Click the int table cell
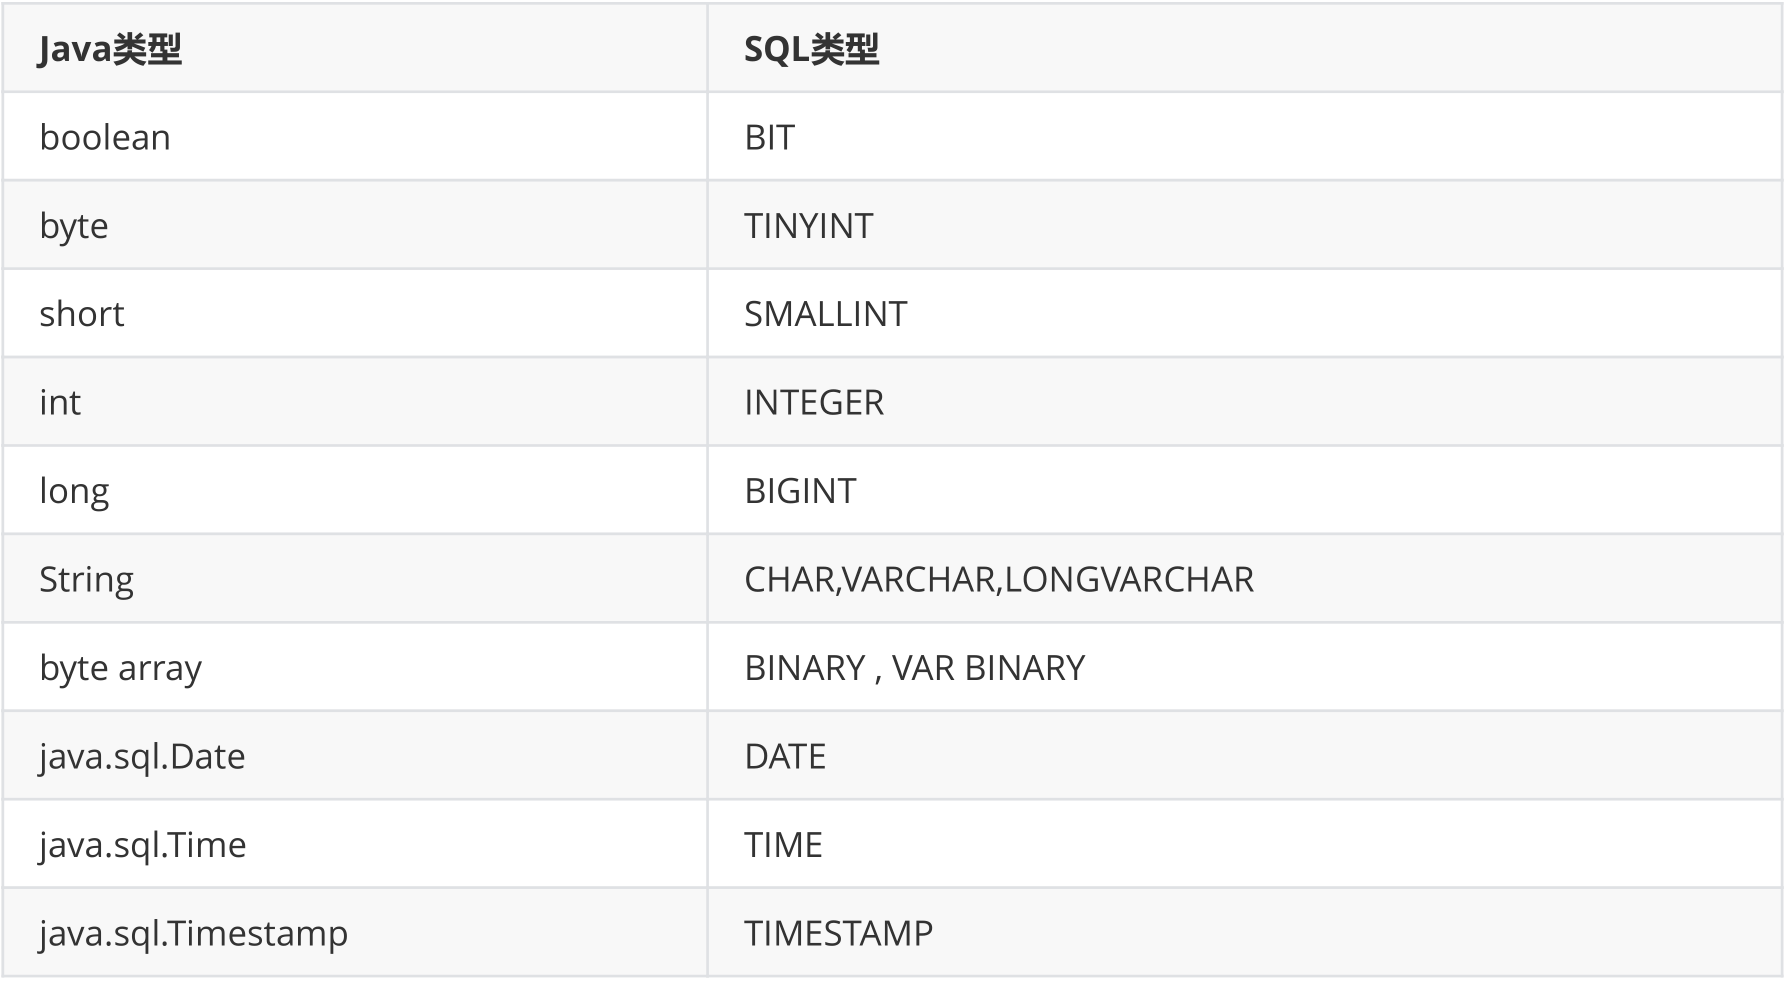 click(x=60, y=402)
